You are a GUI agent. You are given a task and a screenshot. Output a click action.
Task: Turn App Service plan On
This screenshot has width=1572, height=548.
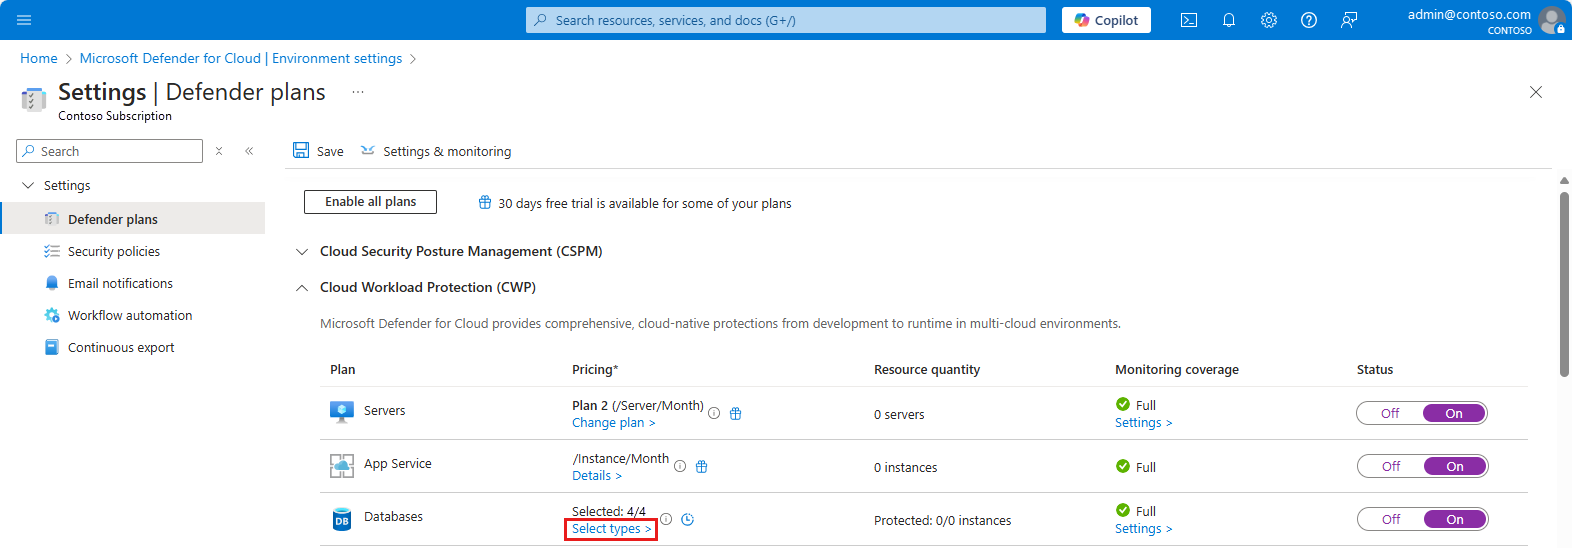pos(1455,466)
